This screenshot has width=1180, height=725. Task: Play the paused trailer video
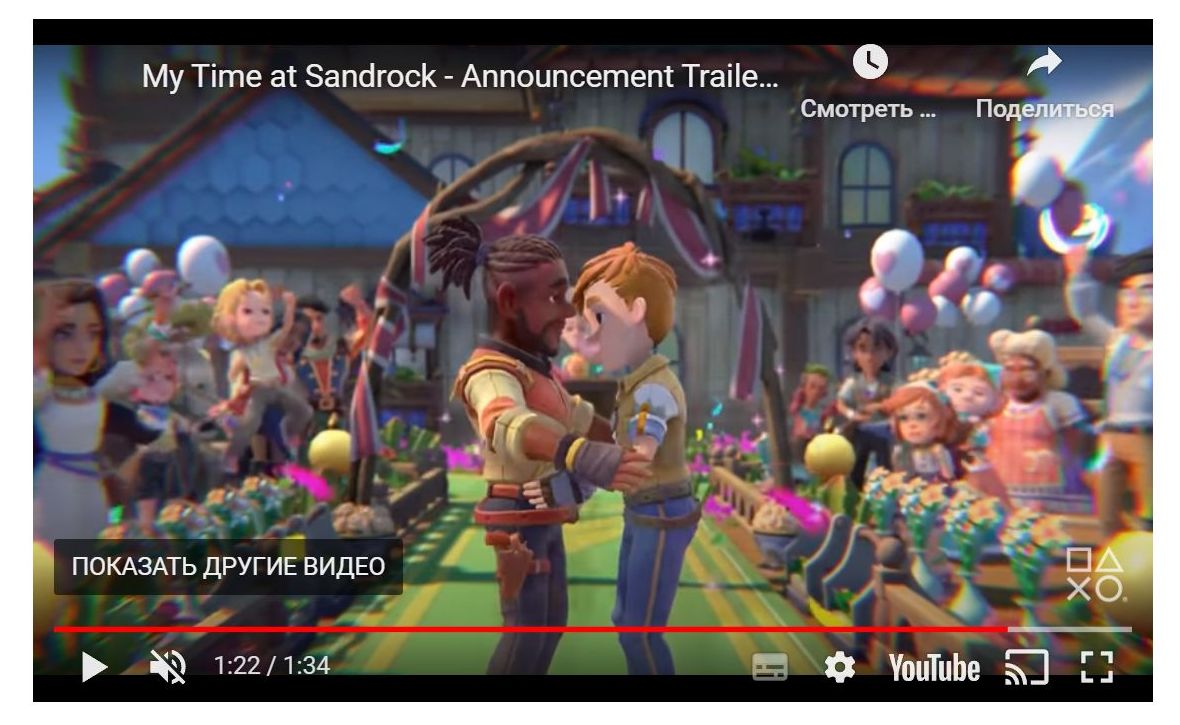(94, 667)
